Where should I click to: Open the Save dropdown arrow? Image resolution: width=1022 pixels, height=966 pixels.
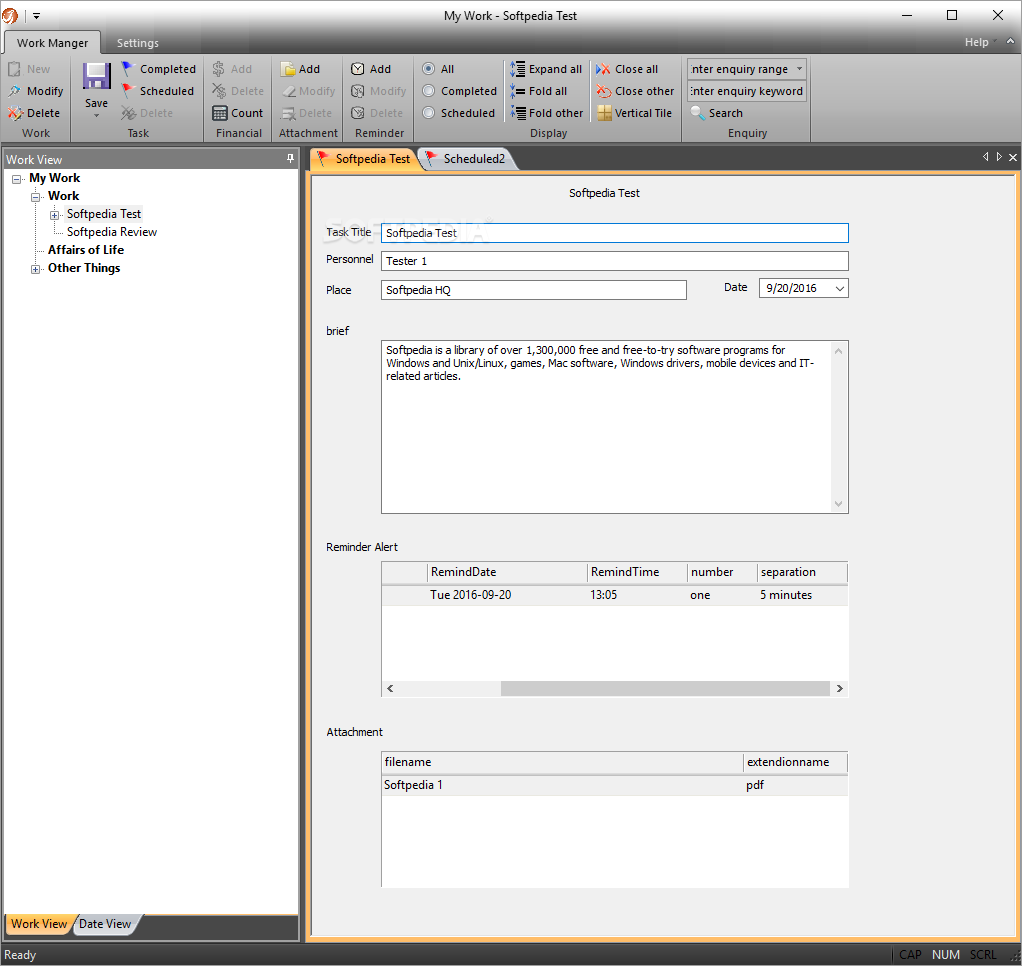(x=96, y=116)
